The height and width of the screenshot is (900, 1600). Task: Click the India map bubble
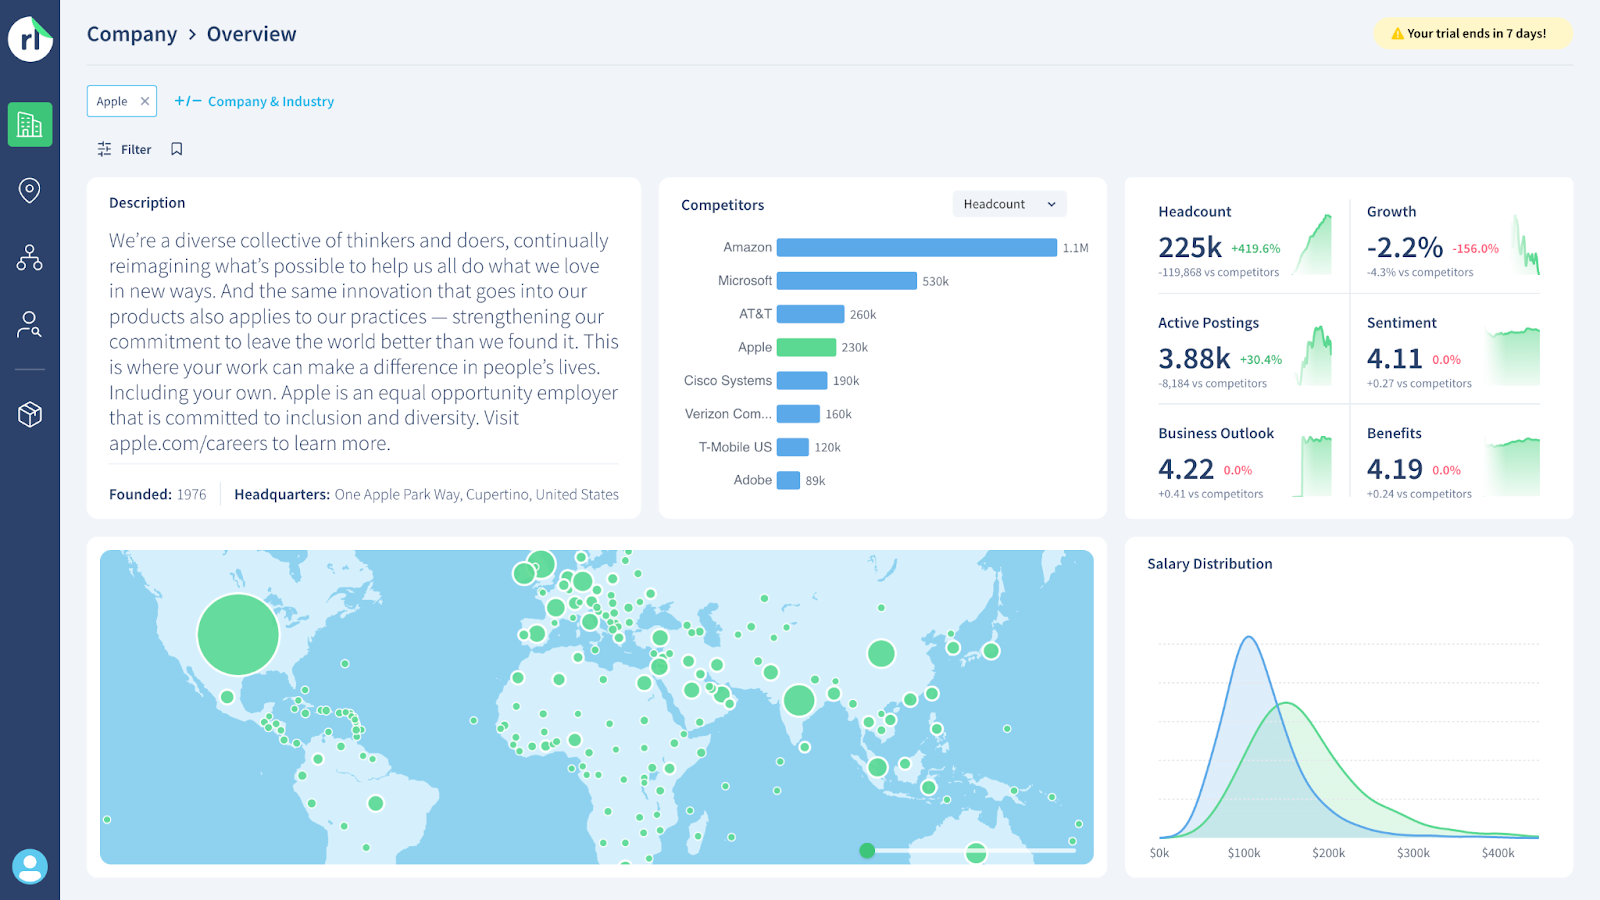pos(799,700)
